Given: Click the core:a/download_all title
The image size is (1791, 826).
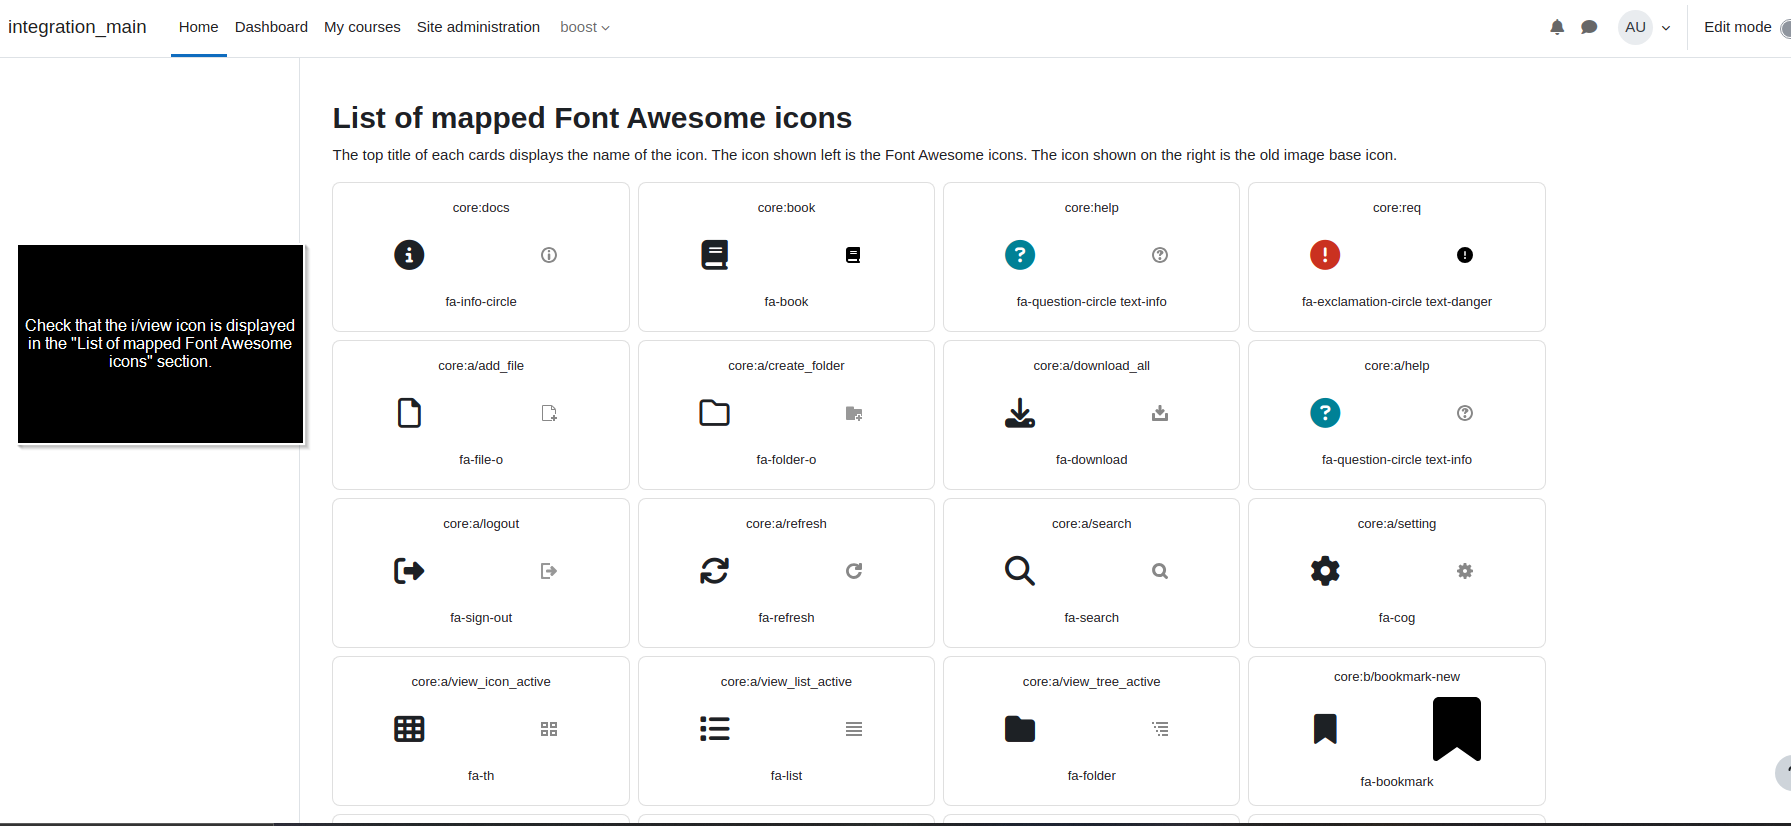Looking at the screenshot, I should tap(1091, 366).
